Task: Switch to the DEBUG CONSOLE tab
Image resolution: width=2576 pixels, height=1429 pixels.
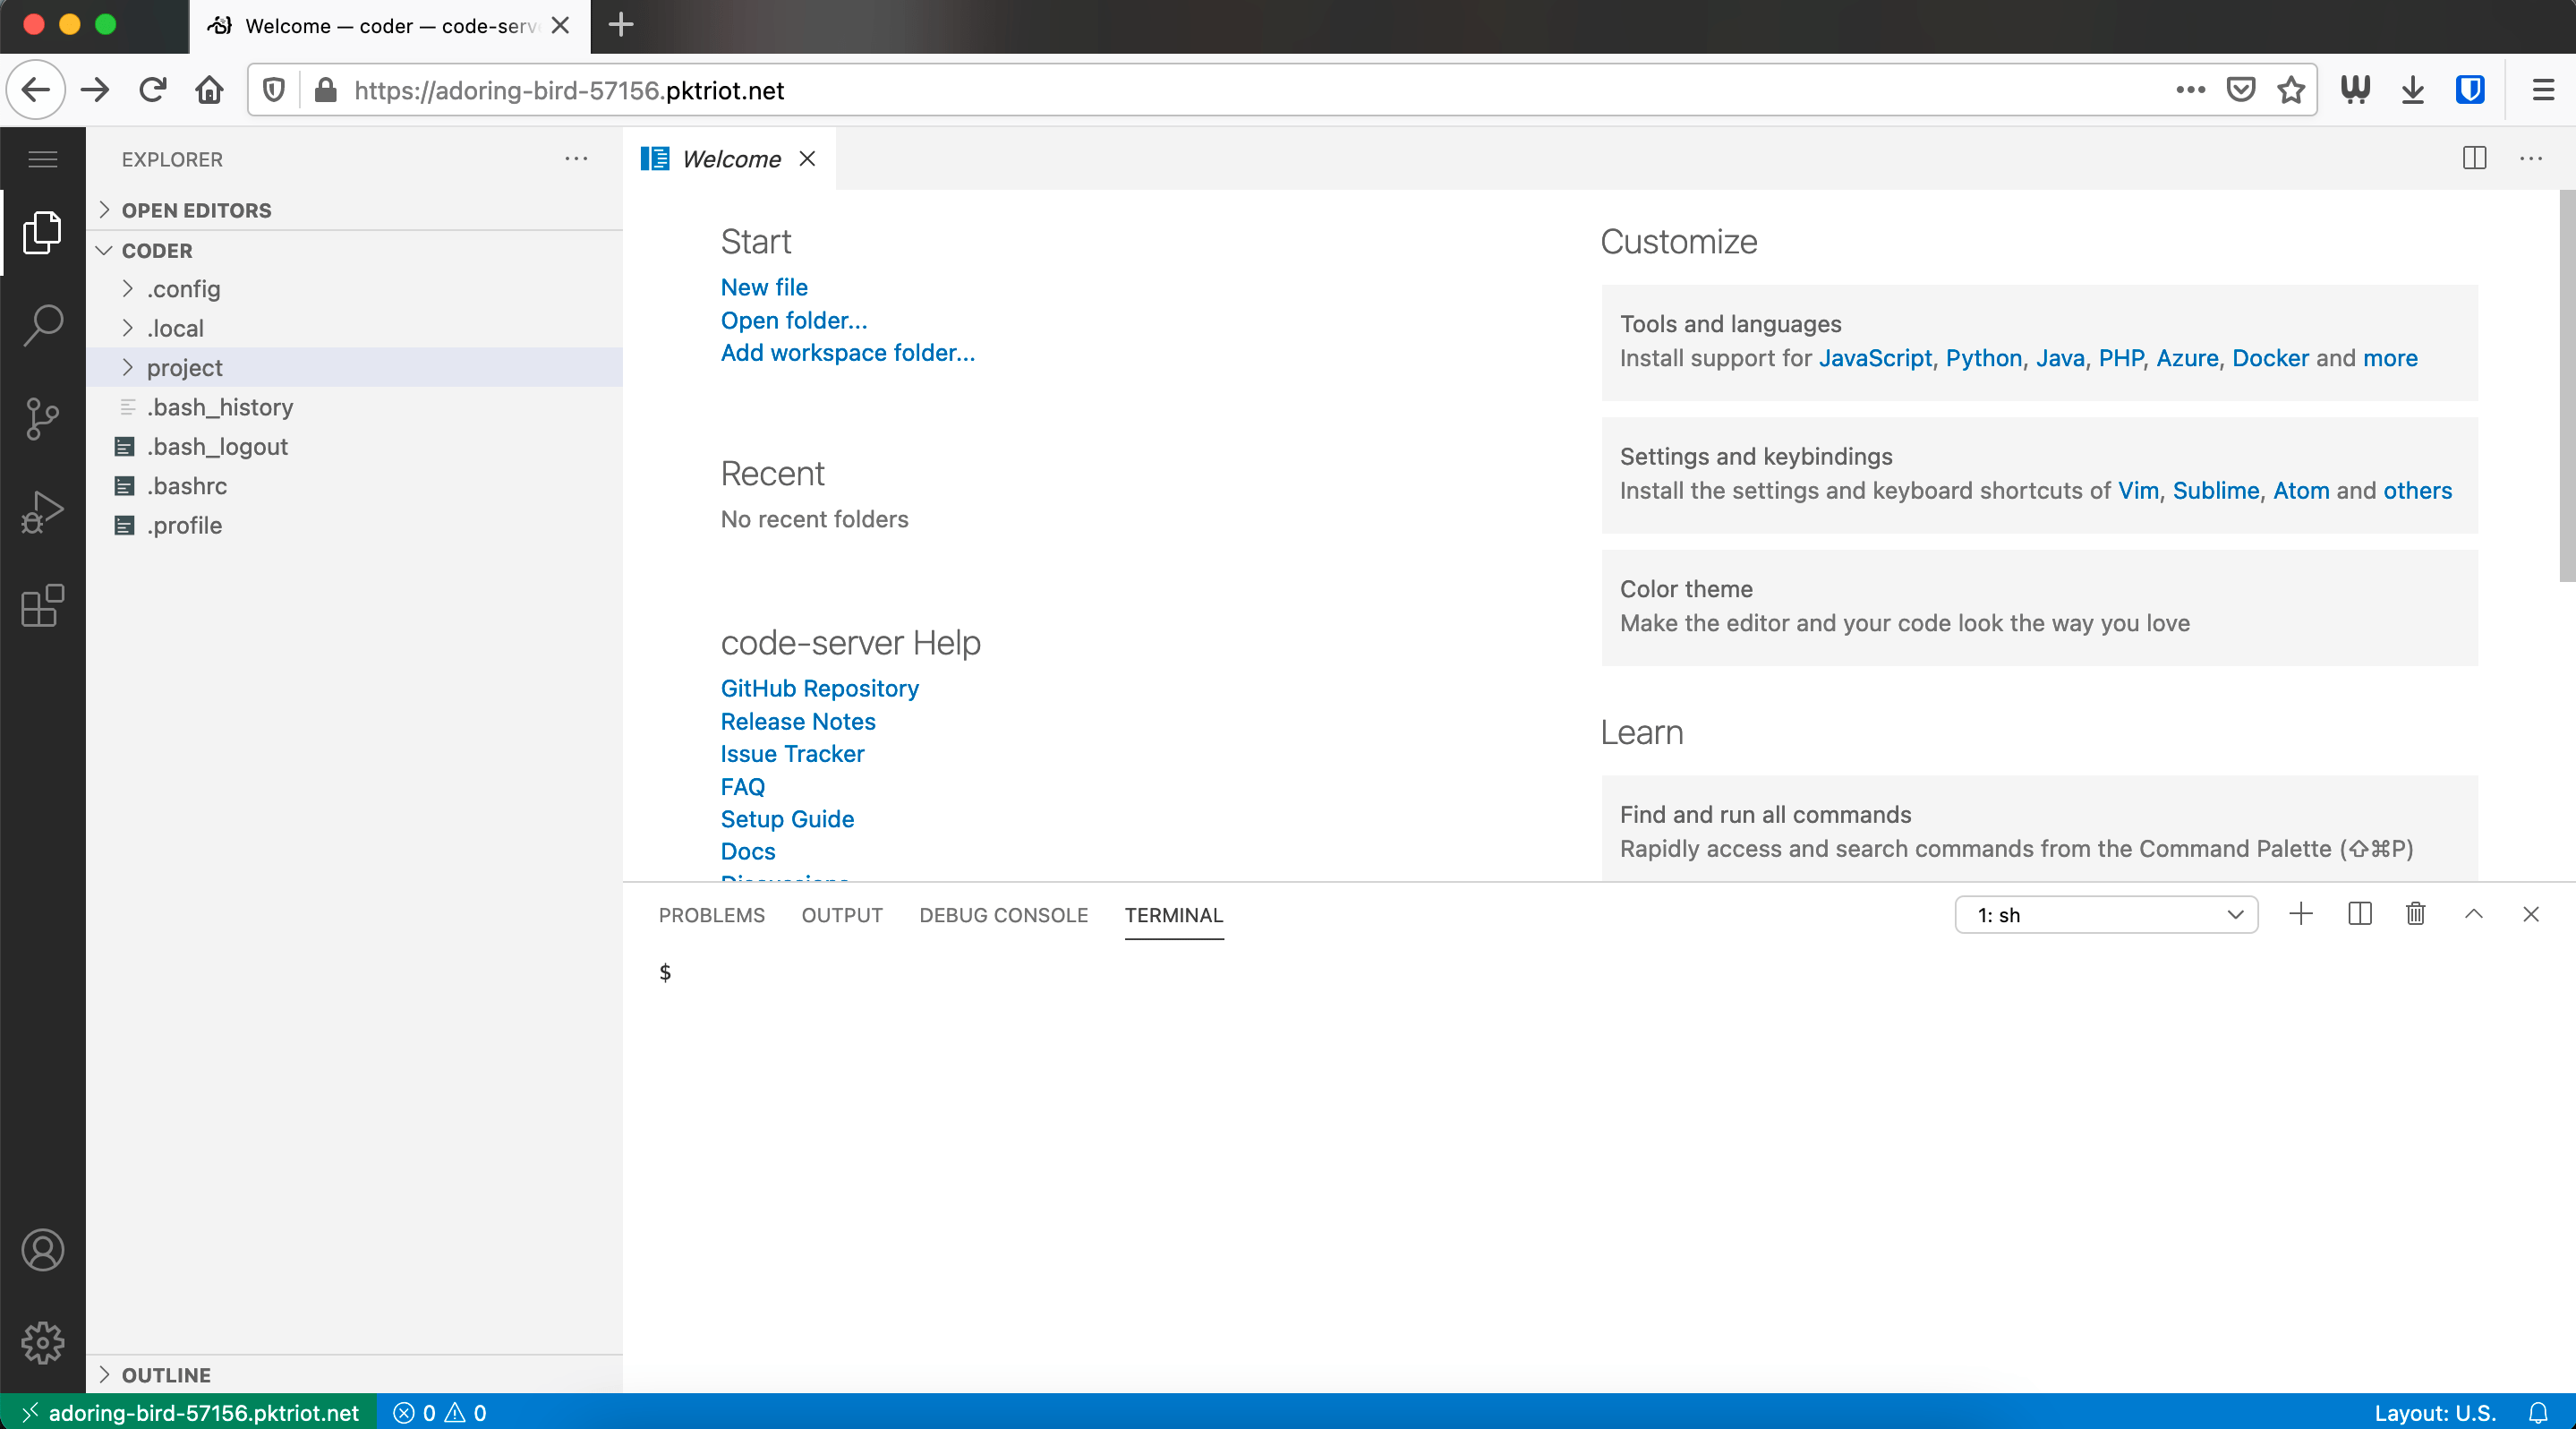Action: pyautogui.click(x=1003, y=915)
